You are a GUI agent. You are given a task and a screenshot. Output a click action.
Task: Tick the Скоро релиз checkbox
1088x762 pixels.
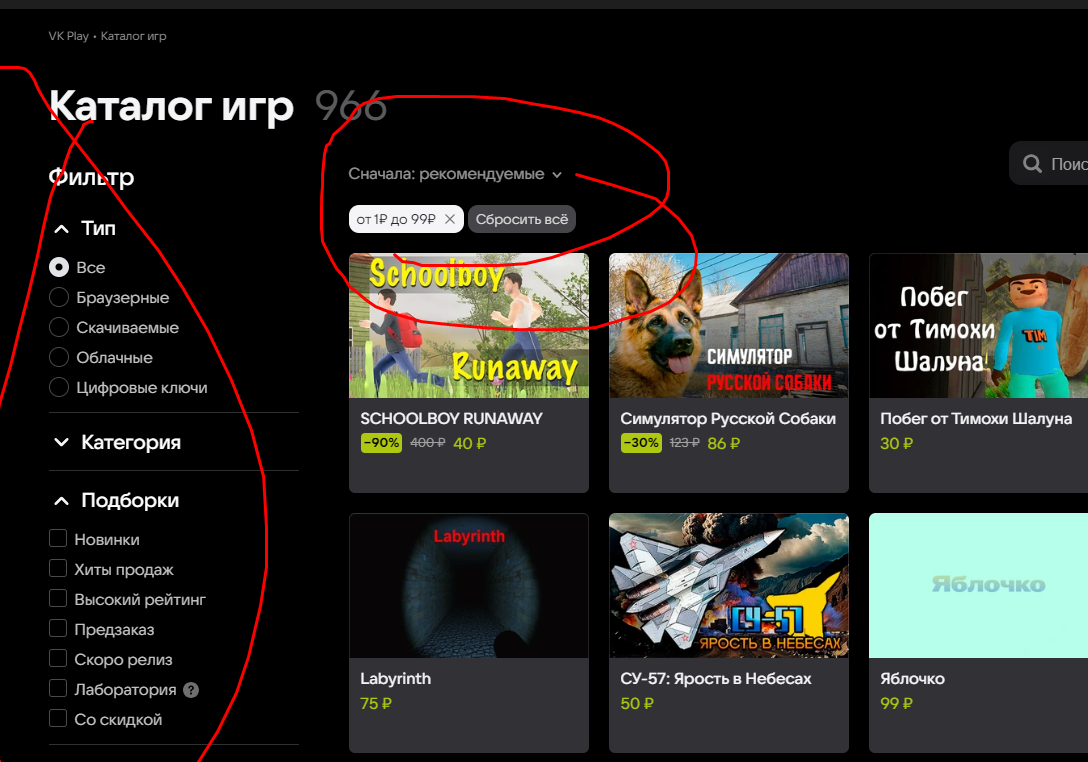click(58, 659)
